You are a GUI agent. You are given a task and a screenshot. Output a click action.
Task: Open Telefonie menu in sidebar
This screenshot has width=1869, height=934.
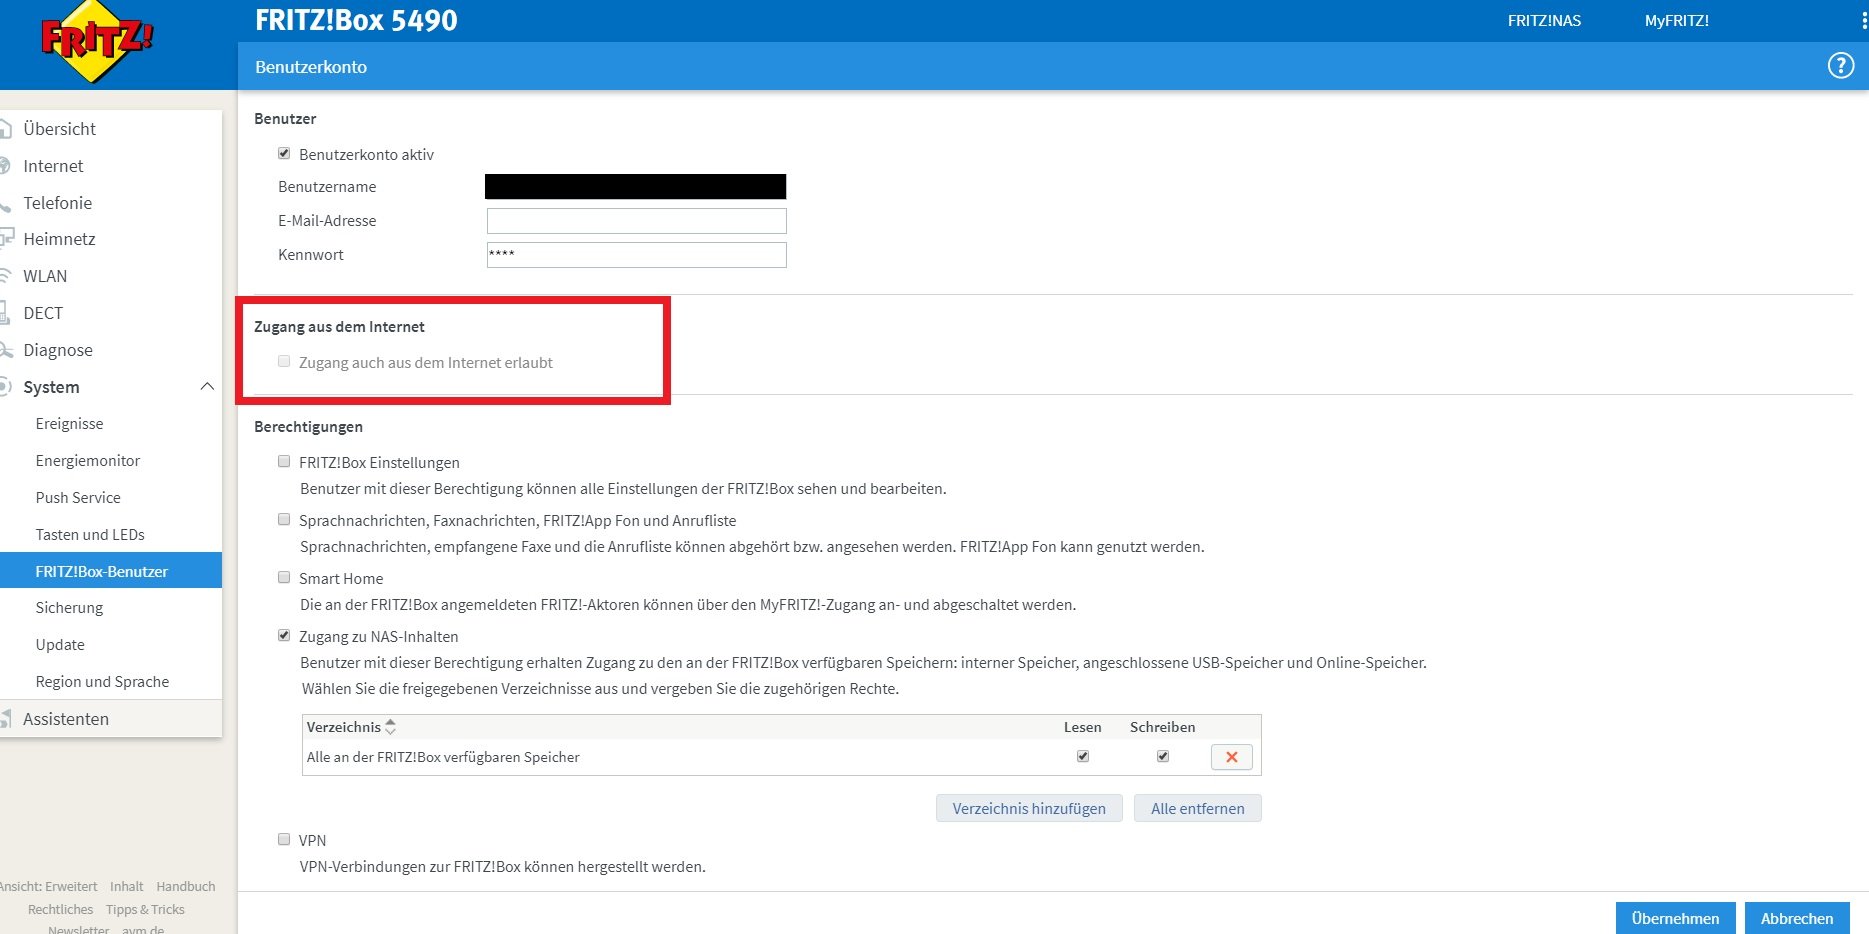coord(58,203)
